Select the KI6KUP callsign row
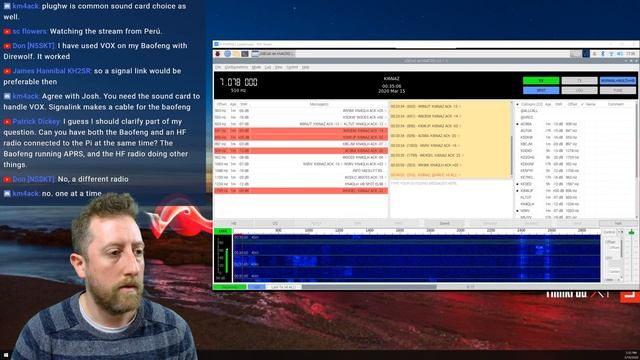Image resolution: width=640 pixels, height=360 pixels. click(575, 191)
